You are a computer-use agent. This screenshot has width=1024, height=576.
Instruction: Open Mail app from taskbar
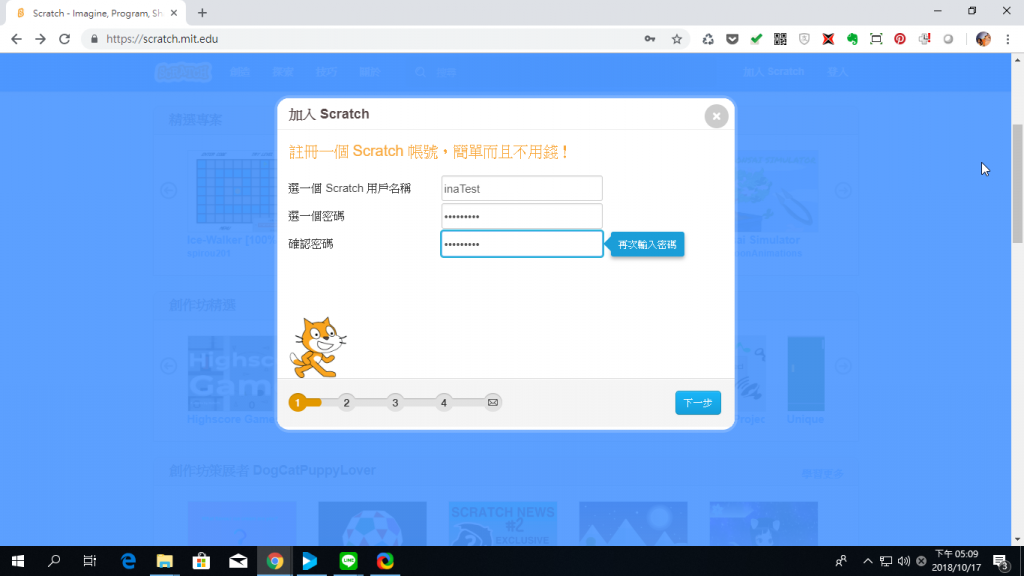click(238, 561)
